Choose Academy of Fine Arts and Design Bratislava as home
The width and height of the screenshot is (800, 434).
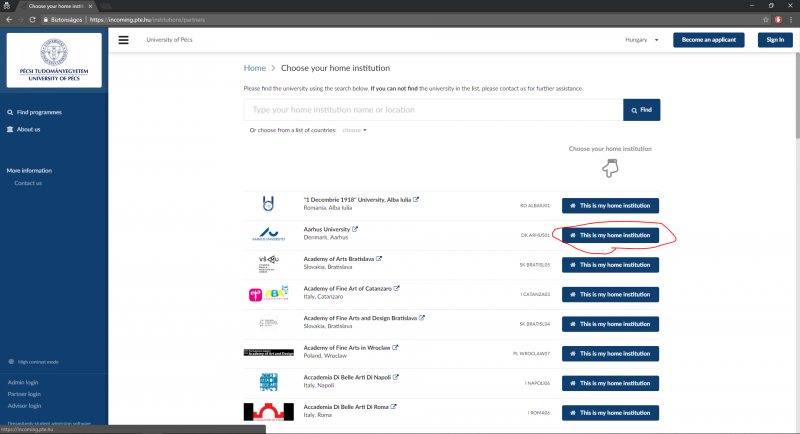click(x=610, y=324)
